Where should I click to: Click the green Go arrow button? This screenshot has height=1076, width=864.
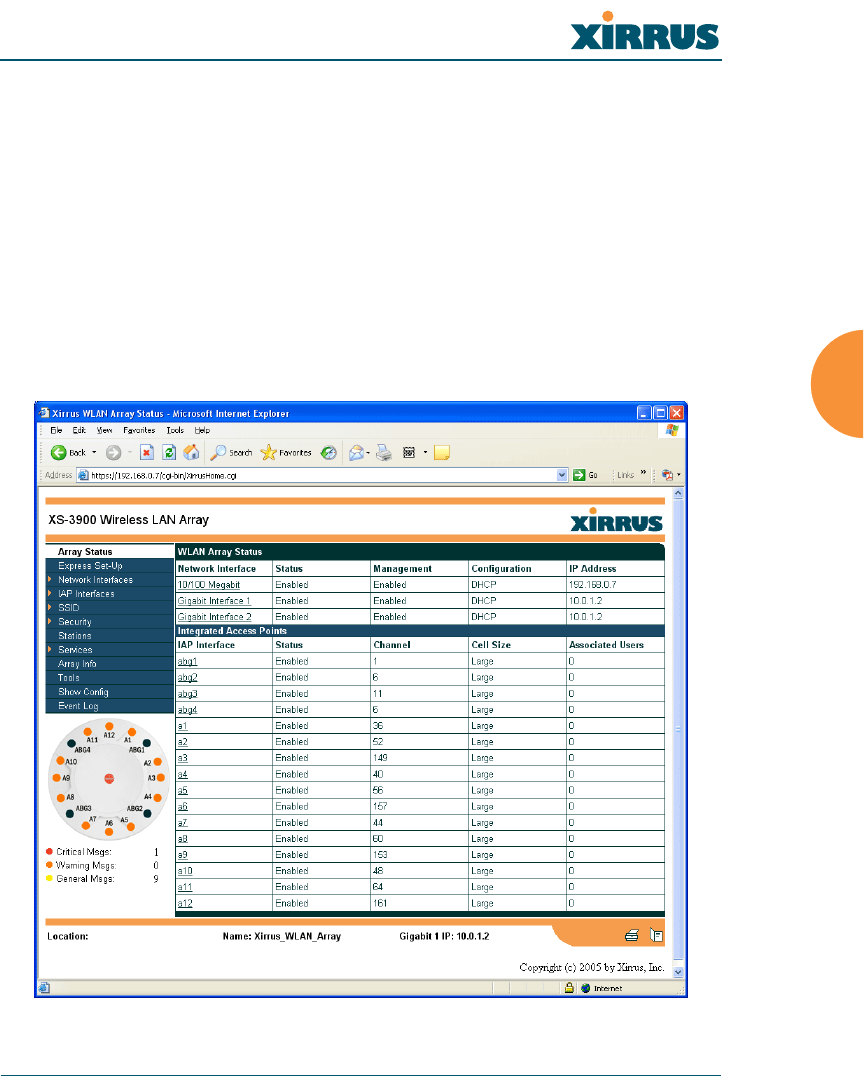(x=579, y=475)
